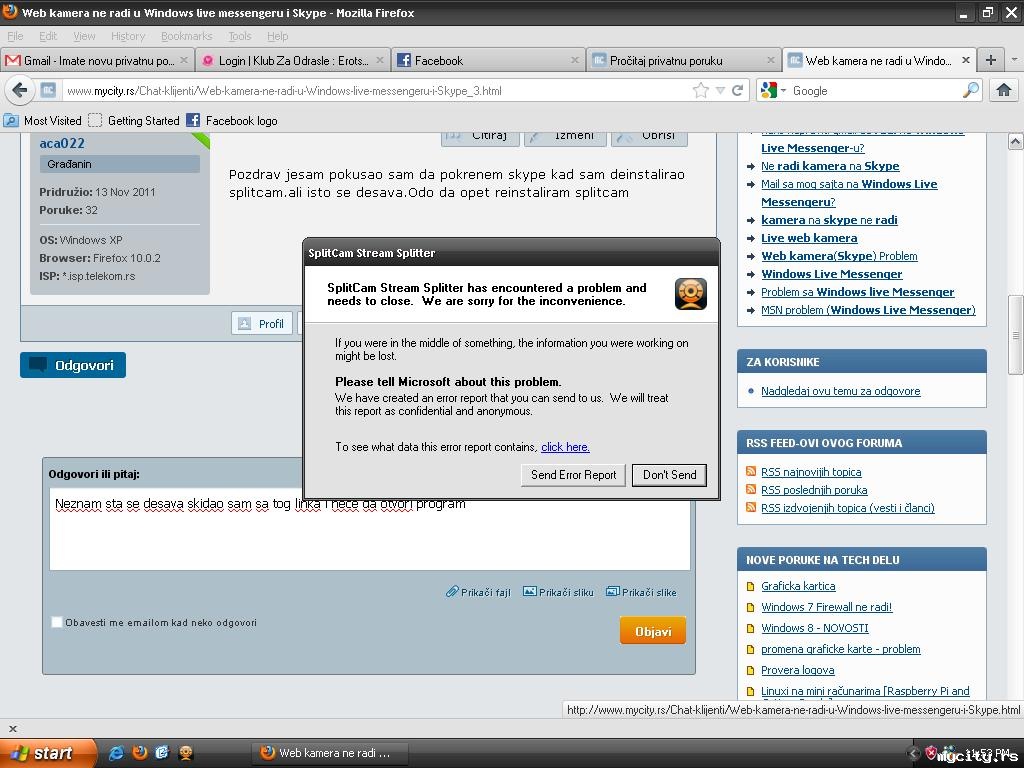Open the Edit menu
The width and height of the screenshot is (1024, 768).
(48, 36)
